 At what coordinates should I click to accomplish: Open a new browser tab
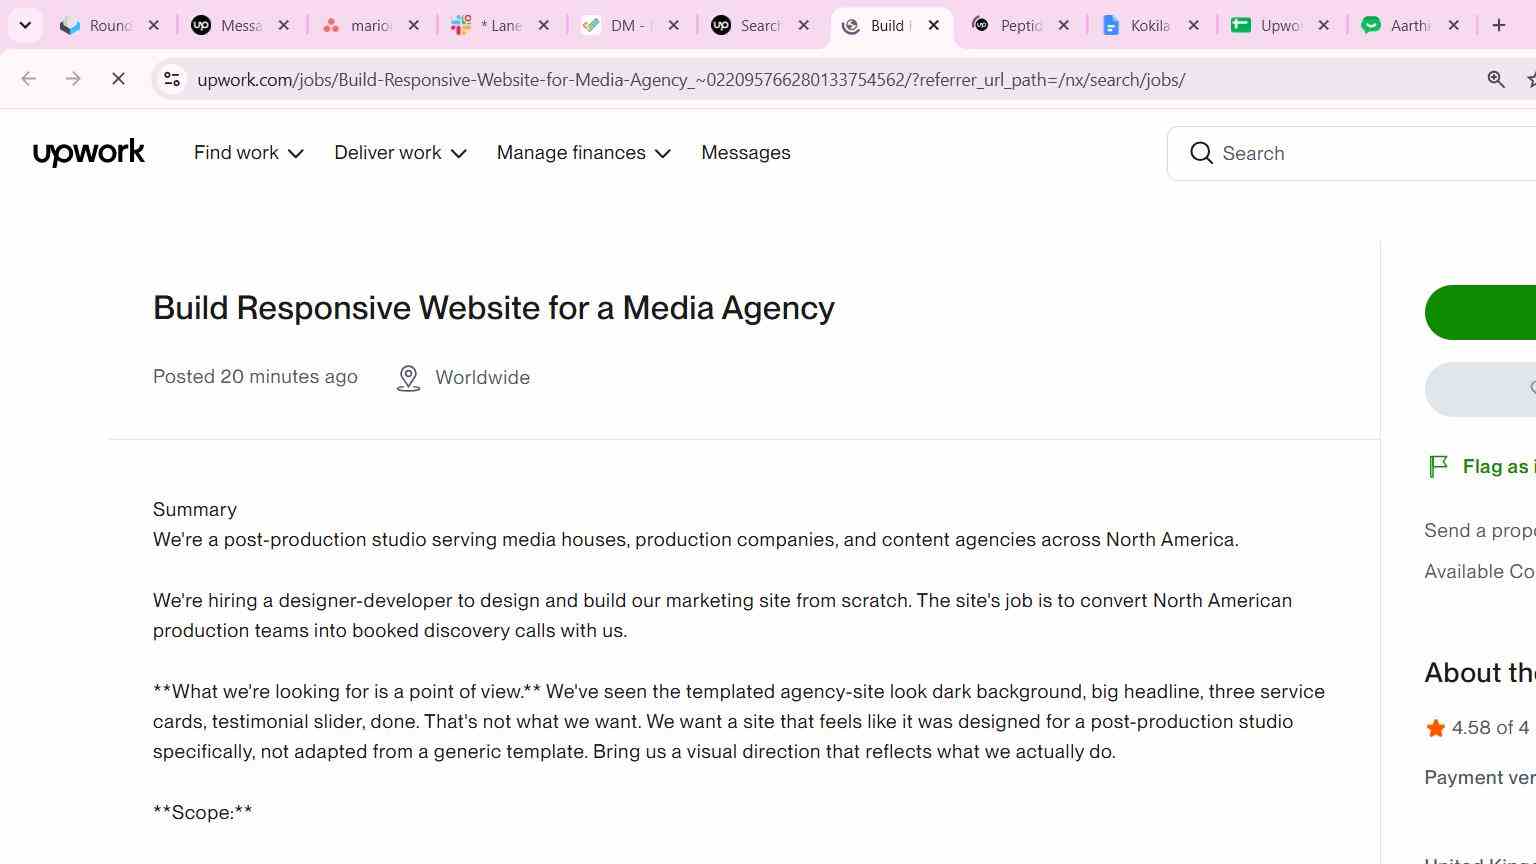tap(1499, 25)
